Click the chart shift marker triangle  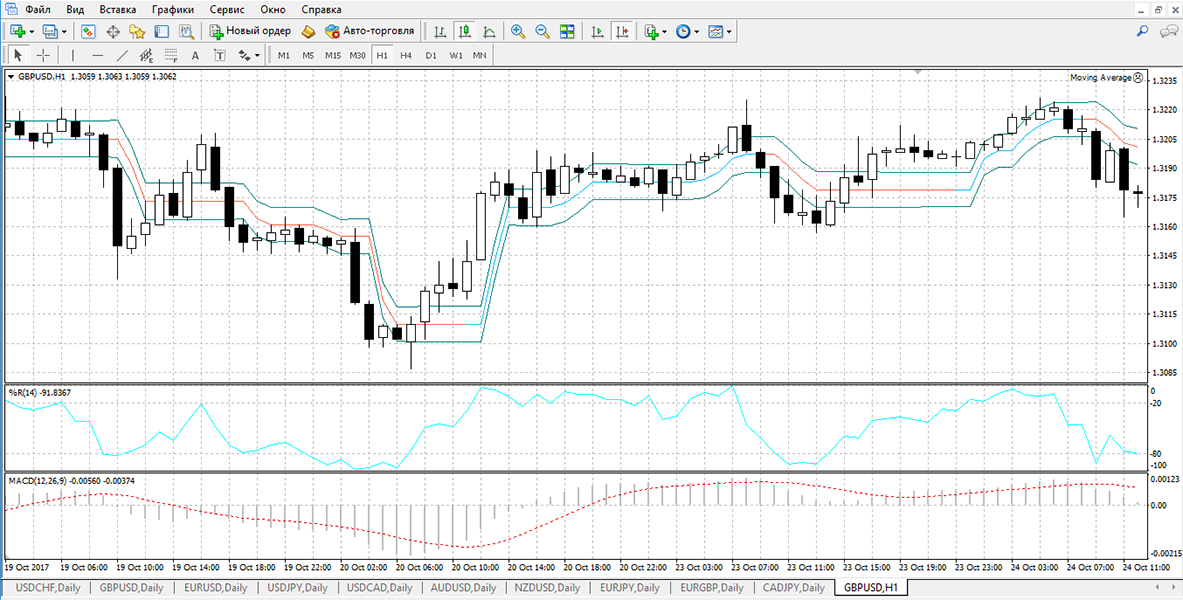917,72
